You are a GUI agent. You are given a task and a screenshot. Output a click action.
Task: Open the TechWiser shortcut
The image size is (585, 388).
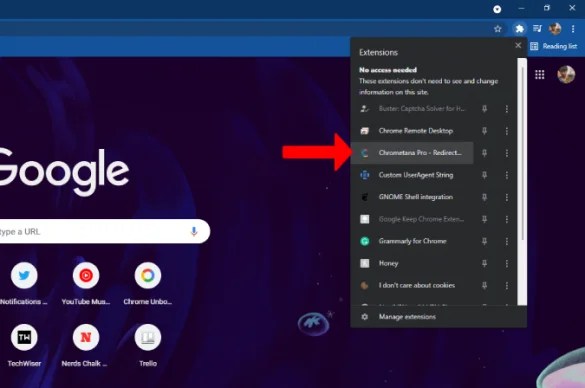pyautogui.click(x=24, y=345)
